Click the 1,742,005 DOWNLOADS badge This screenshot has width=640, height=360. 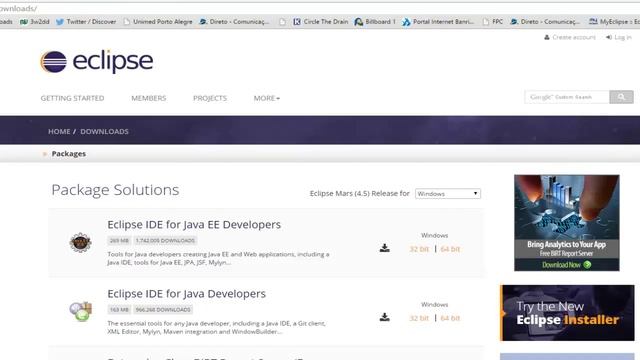pyautogui.click(x=165, y=241)
